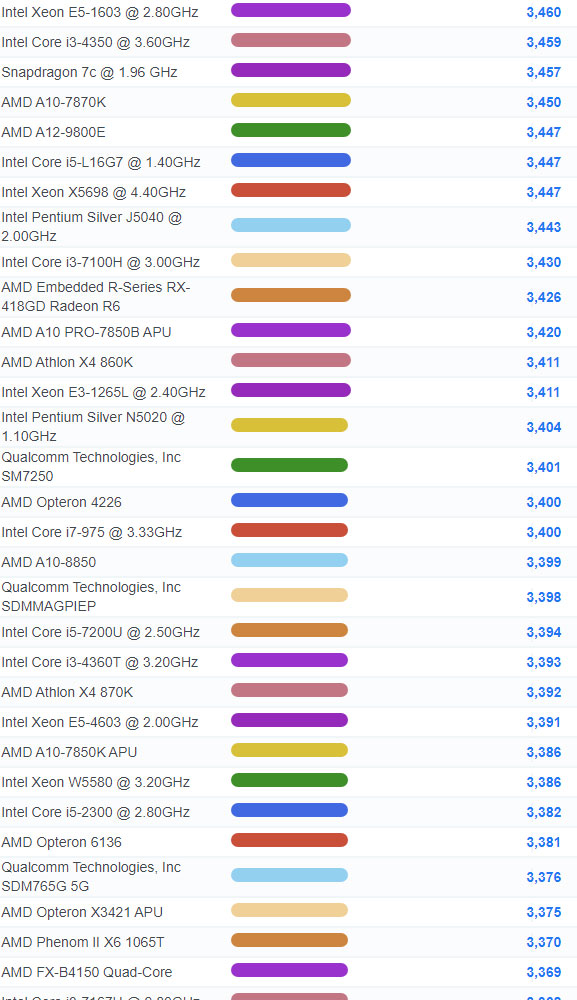Click the green bar for AMD A12-9800E
Screen dimensions: 577x1000
point(291,130)
